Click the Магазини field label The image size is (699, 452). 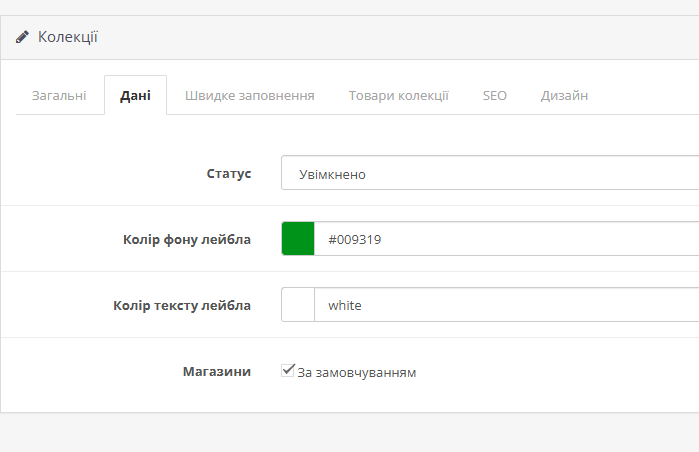coord(217,371)
